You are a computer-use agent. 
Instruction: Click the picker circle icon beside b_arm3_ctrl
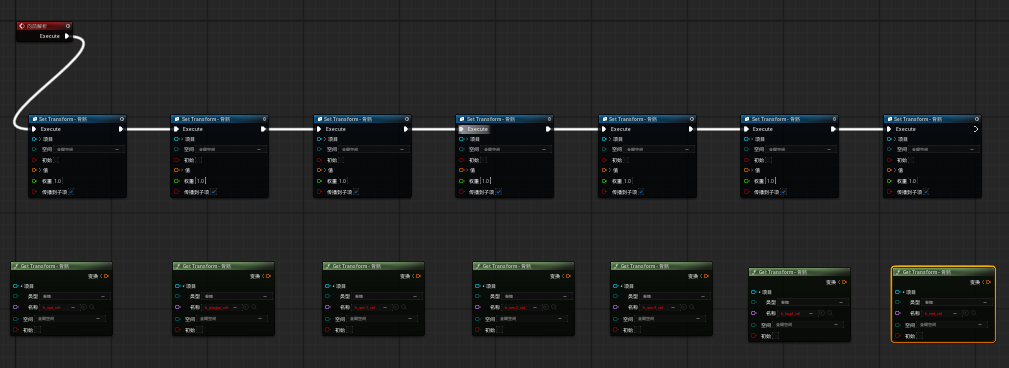point(685,307)
